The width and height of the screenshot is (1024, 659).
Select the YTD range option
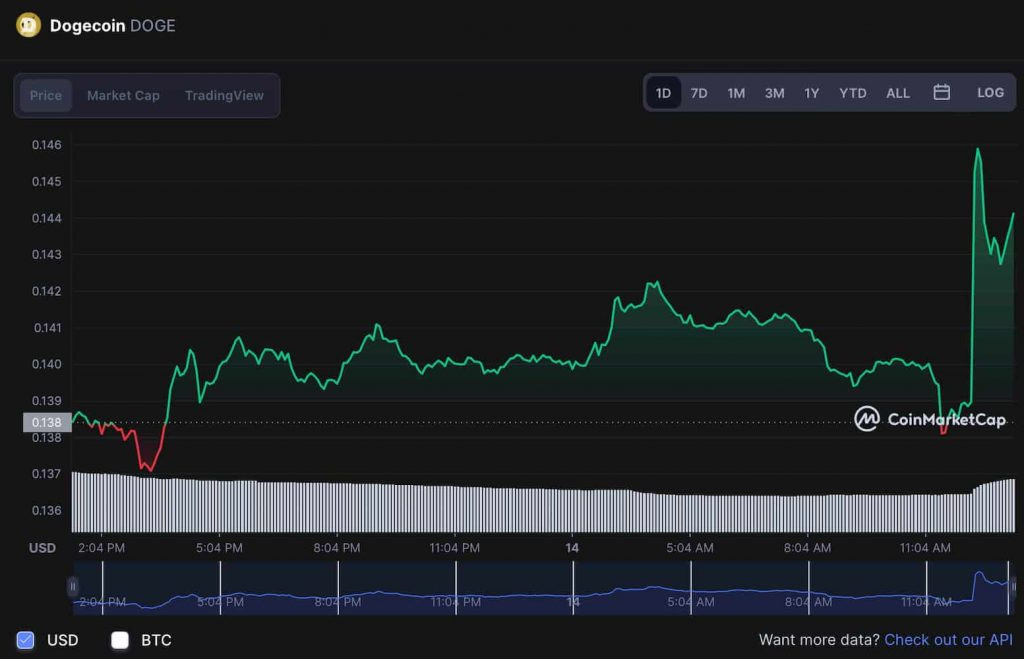853,93
